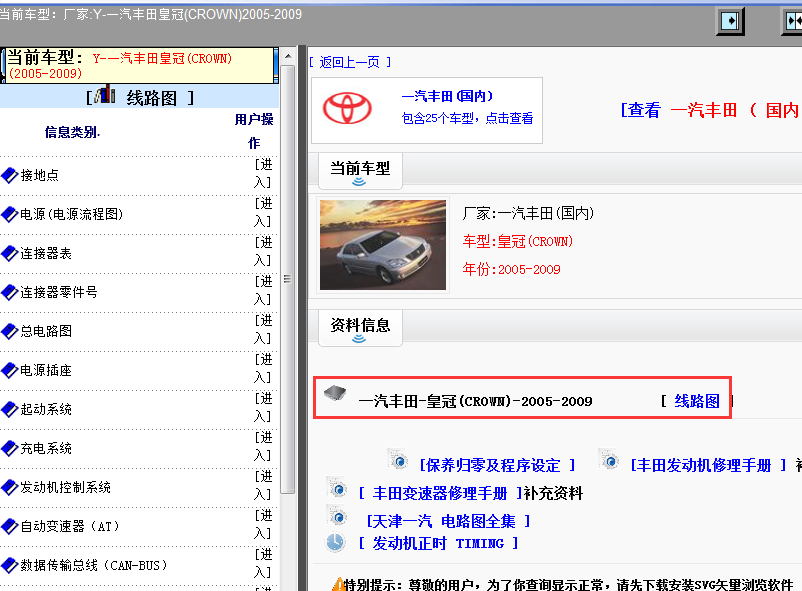Screen dimensions: 802x591
Task: Select the 当前车型 tab
Action: tap(360, 171)
